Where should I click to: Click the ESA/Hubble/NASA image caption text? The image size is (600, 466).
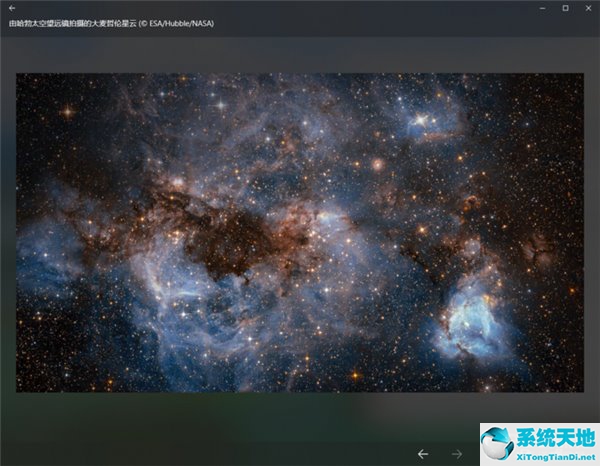[x=111, y=23]
